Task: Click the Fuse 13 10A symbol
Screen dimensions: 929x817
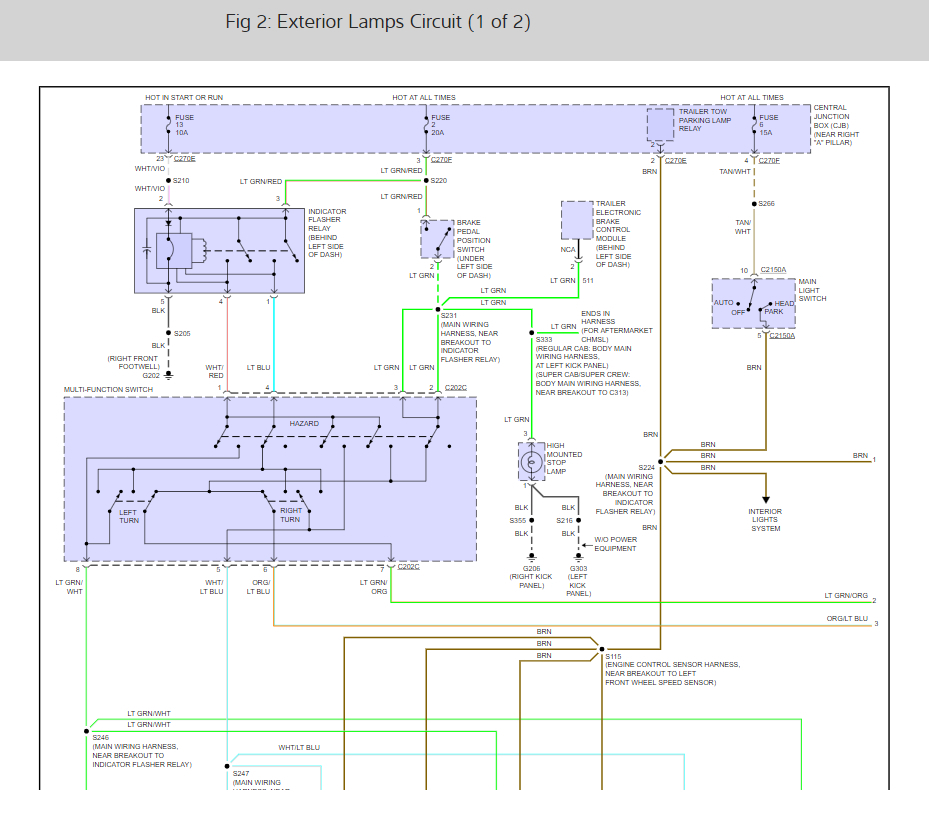Action: [x=168, y=125]
